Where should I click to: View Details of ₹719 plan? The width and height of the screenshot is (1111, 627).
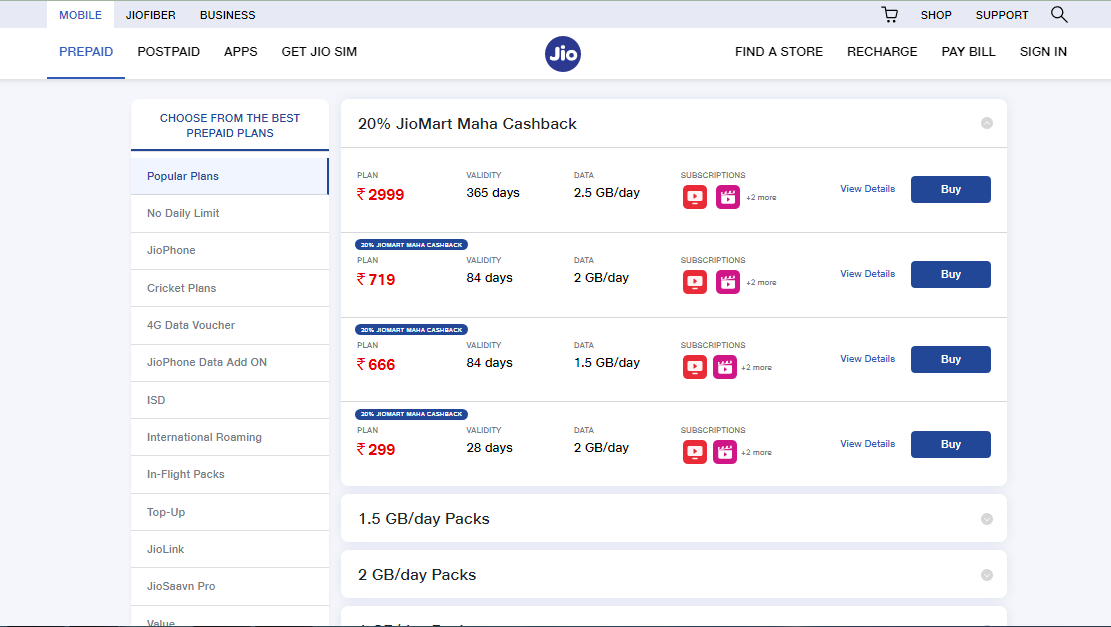pyautogui.click(x=867, y=274)
